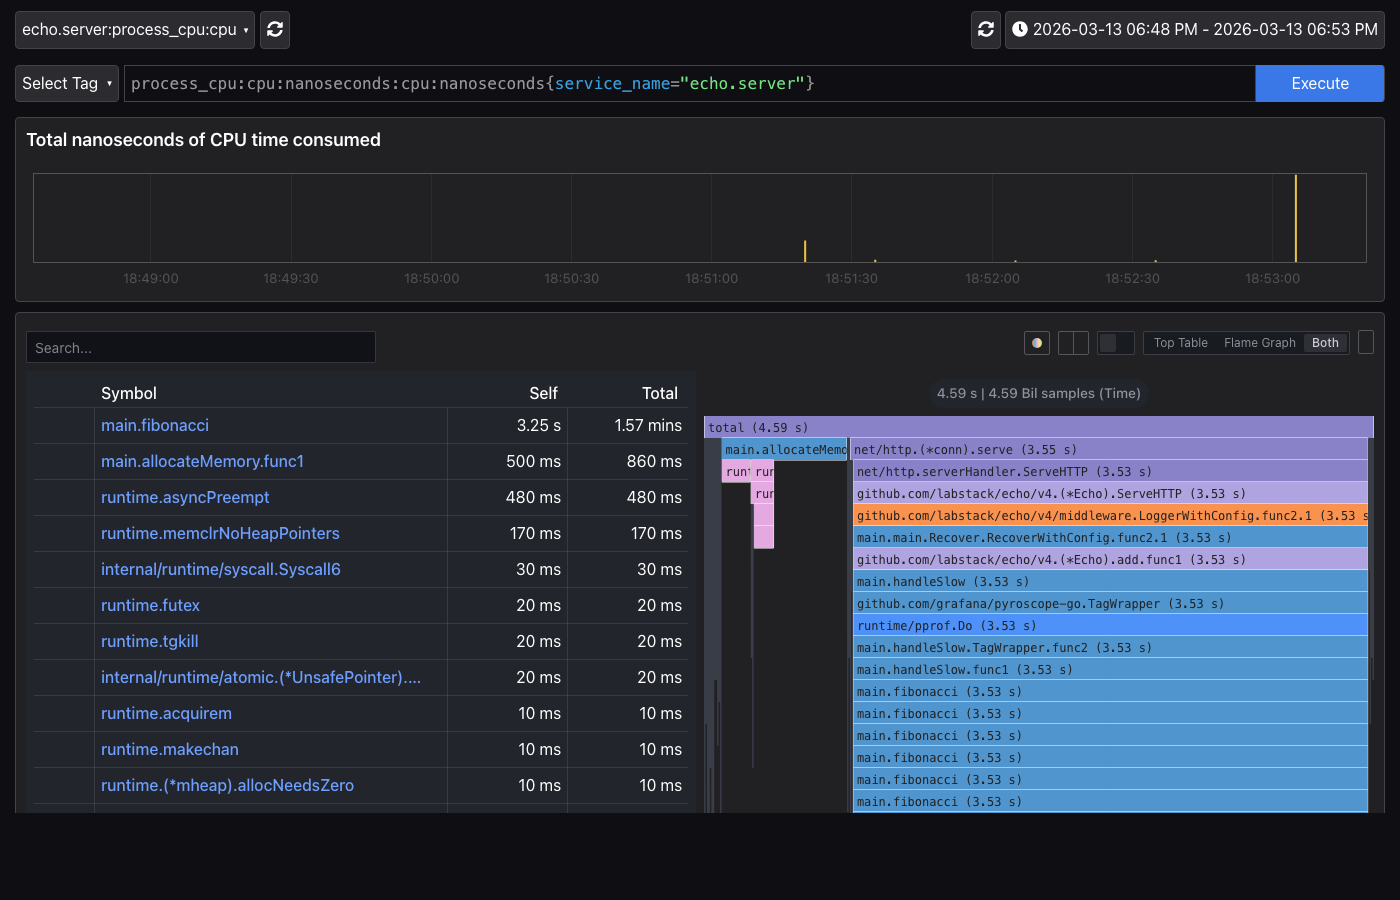Enable the Both view mode
The width and height of the screenshot is (1400, 900).
tap(1325, 342)
